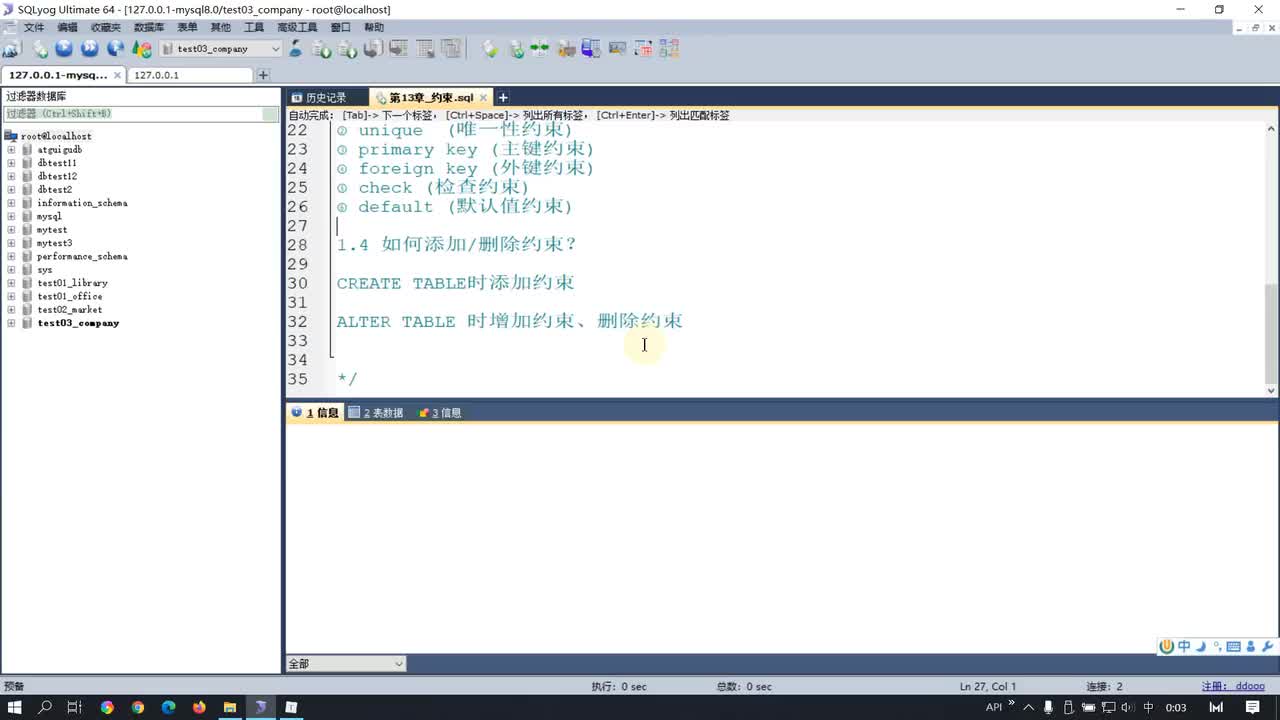Open the 工具 menu
The image size is (1280, 720).
[x=254, y=28]
